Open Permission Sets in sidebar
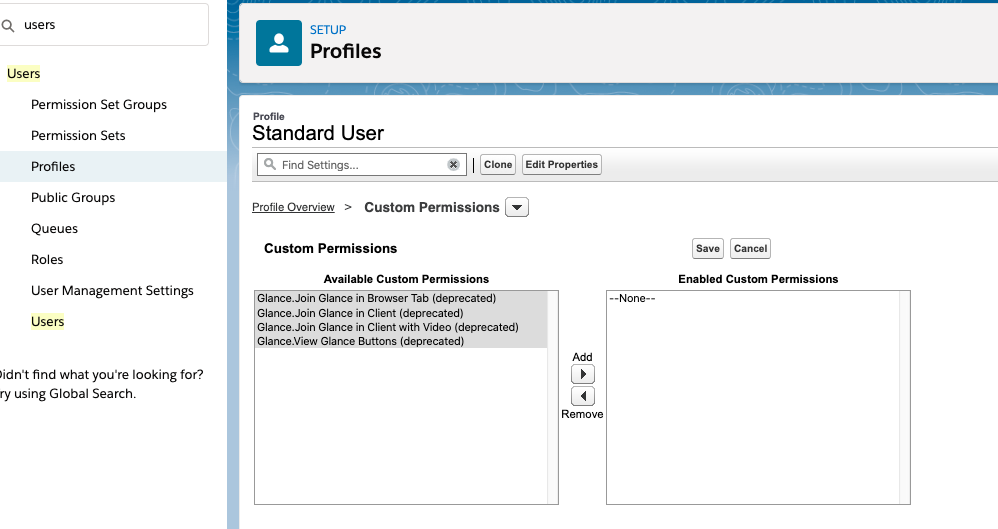998x529 pixels. point(78,136)
